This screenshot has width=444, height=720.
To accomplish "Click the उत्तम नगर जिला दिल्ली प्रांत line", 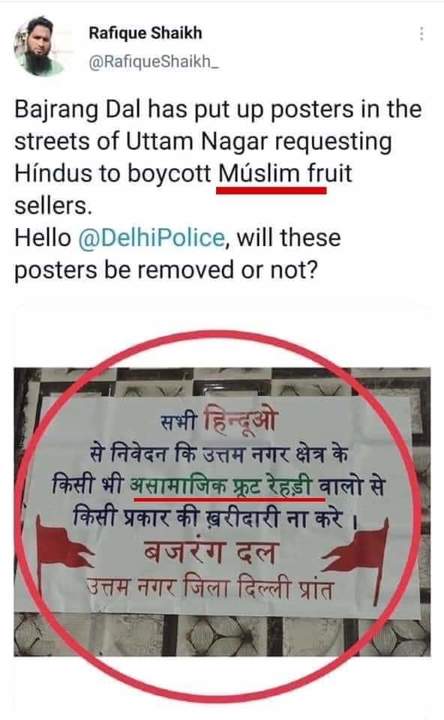I will [x=210, y=587].
